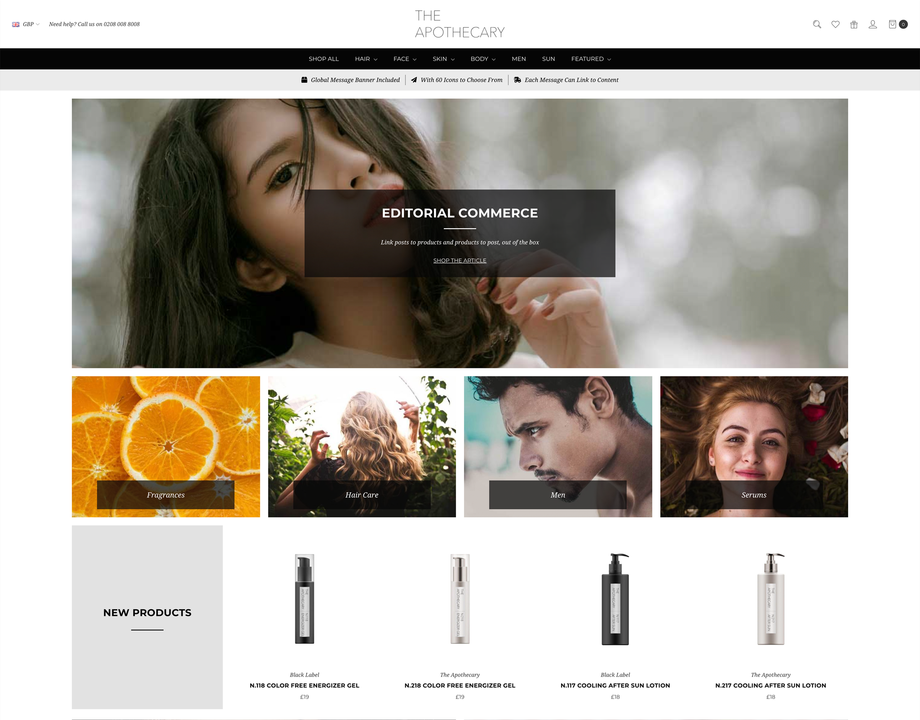The height and width of the screenshot is (720, 920).
Task: Open the search magnifier icon
Action: (x=817, y=24)
